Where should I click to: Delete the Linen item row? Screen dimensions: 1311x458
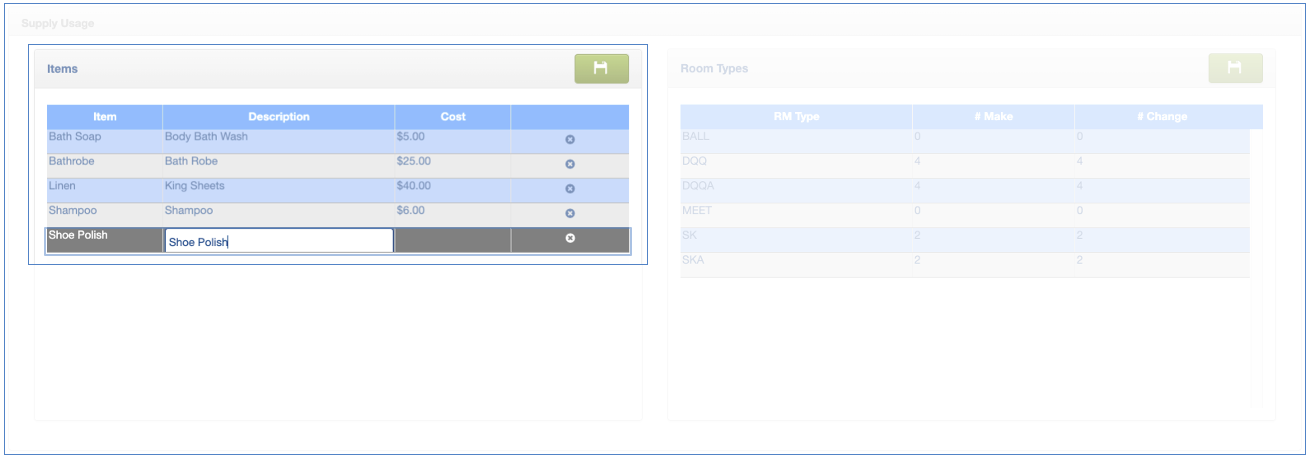(x=570, y=189)
